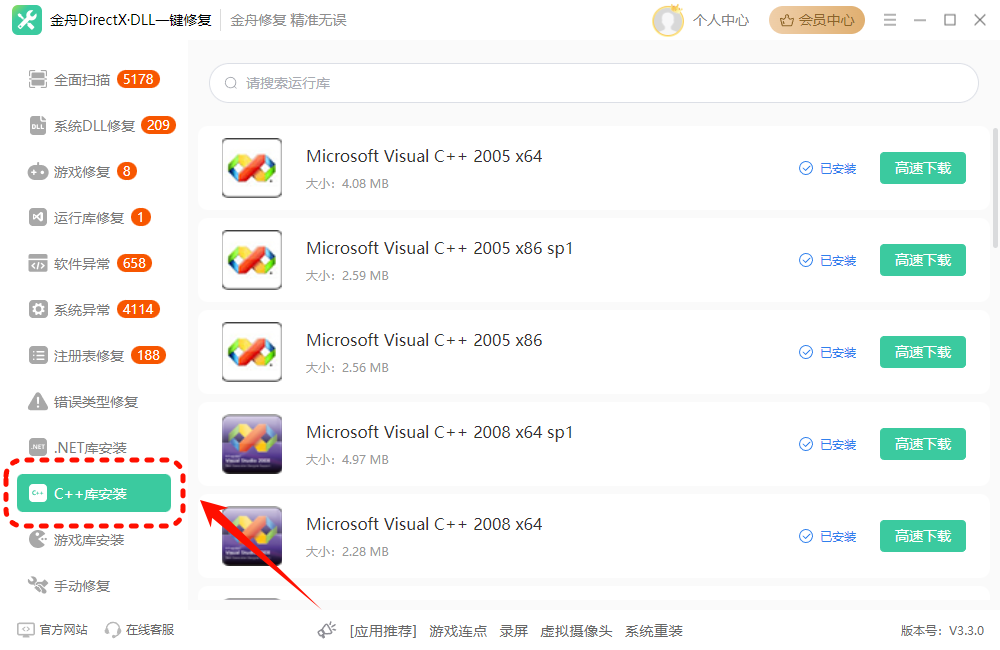Click the Visual C++ 2008 x64 sp1 logo
The width and height of the screenshot is (1000, 650).
(252, 444)
